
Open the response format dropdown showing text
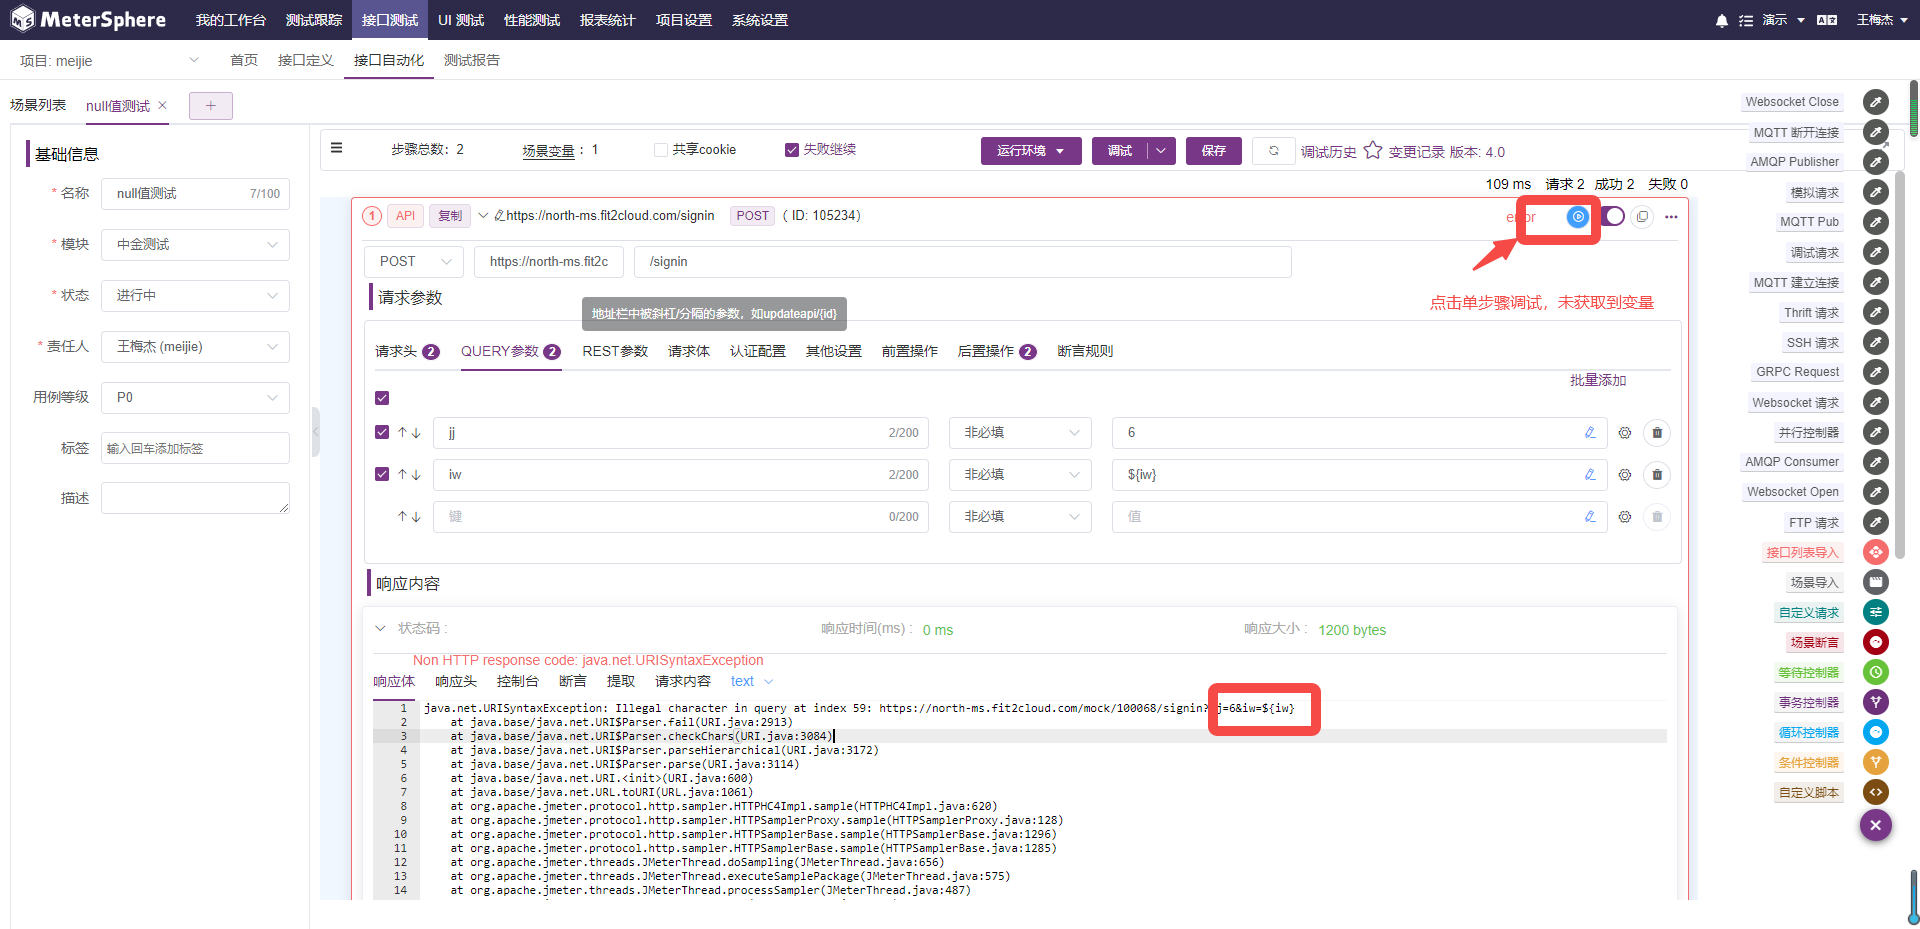point(751,681)
